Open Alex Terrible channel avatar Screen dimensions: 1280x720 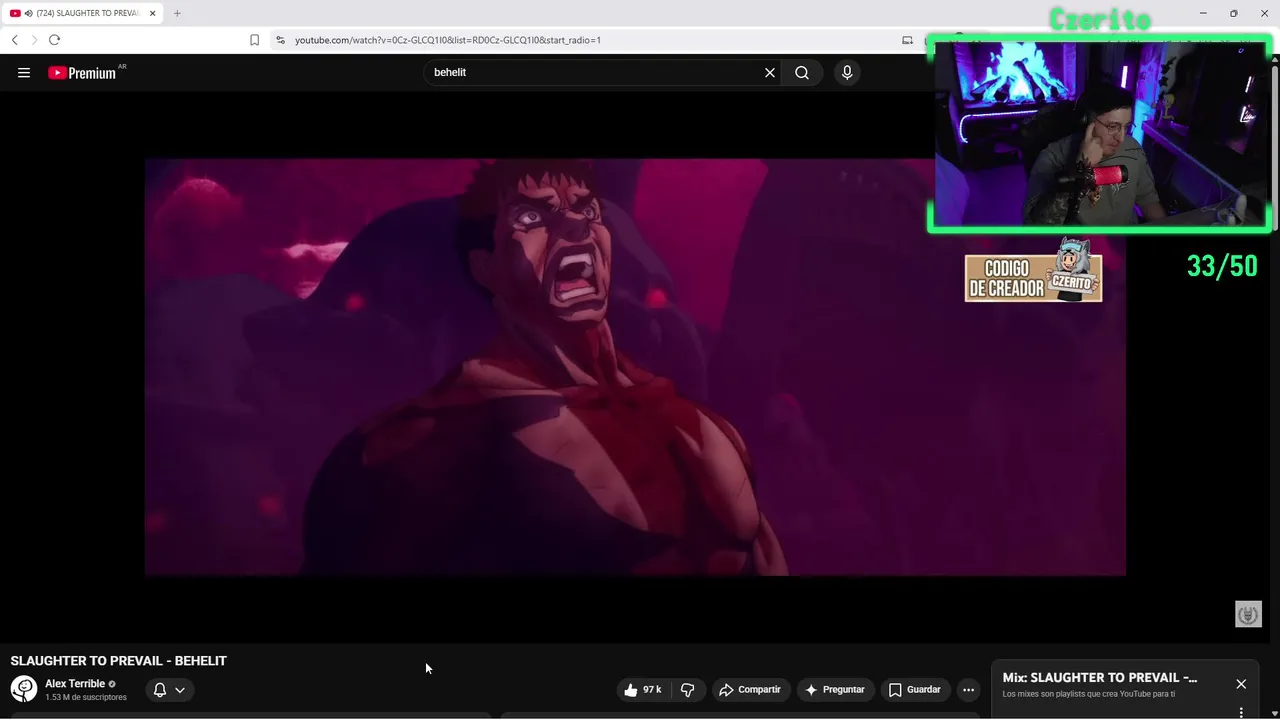point(24,689)
